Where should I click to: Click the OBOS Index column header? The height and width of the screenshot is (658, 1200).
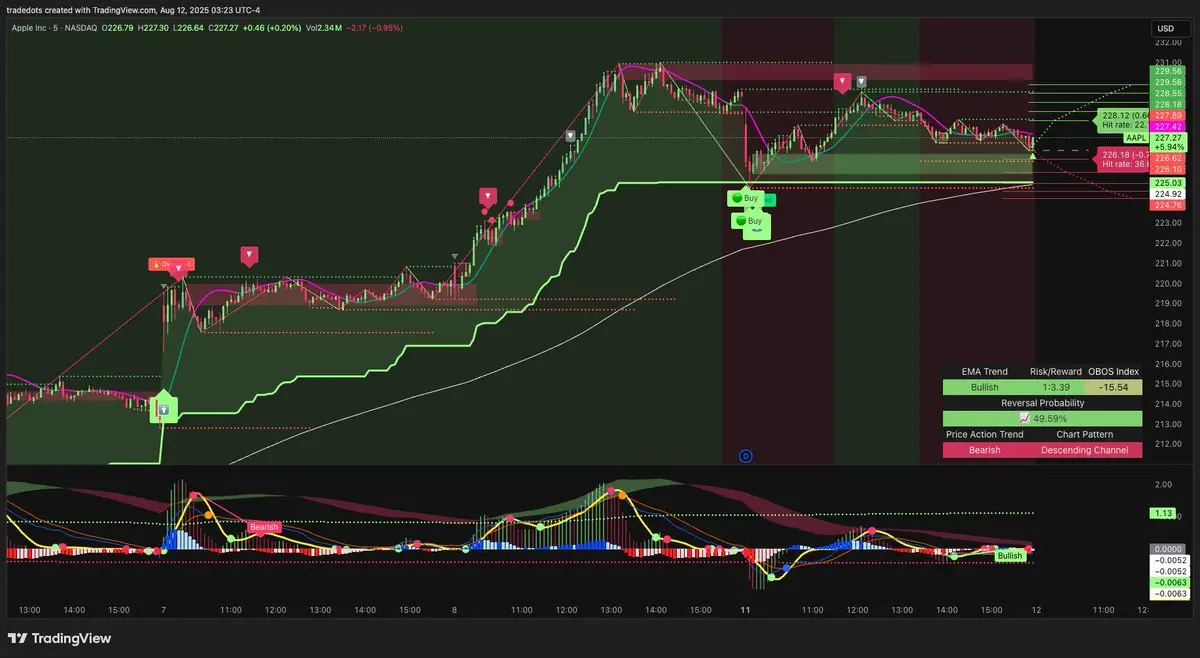tap(1113, 371)
